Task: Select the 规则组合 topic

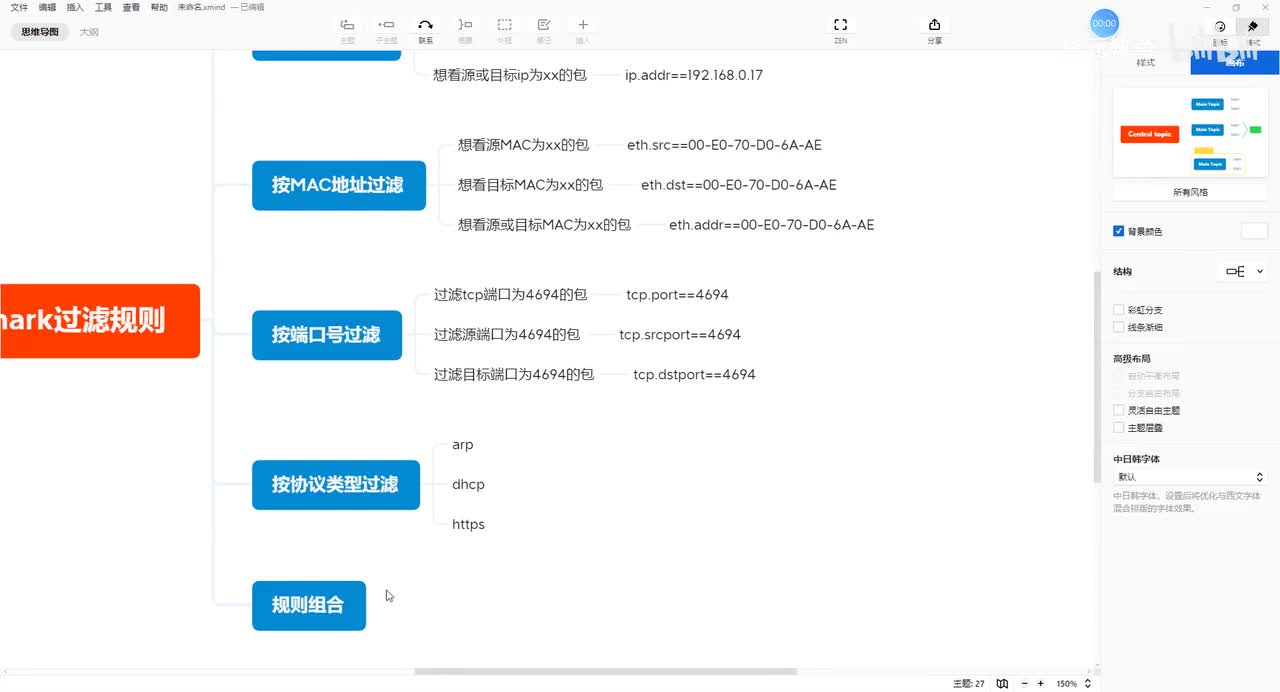Action: (x=309, y=605)
